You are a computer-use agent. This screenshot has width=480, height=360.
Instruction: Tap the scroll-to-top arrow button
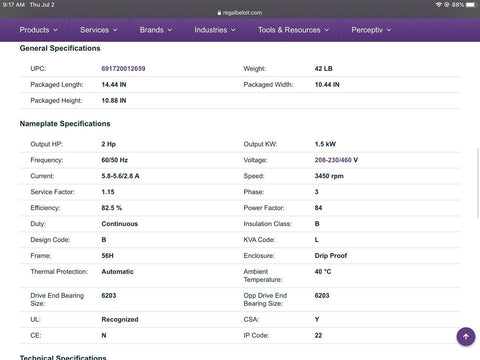(x=466, y=337)
